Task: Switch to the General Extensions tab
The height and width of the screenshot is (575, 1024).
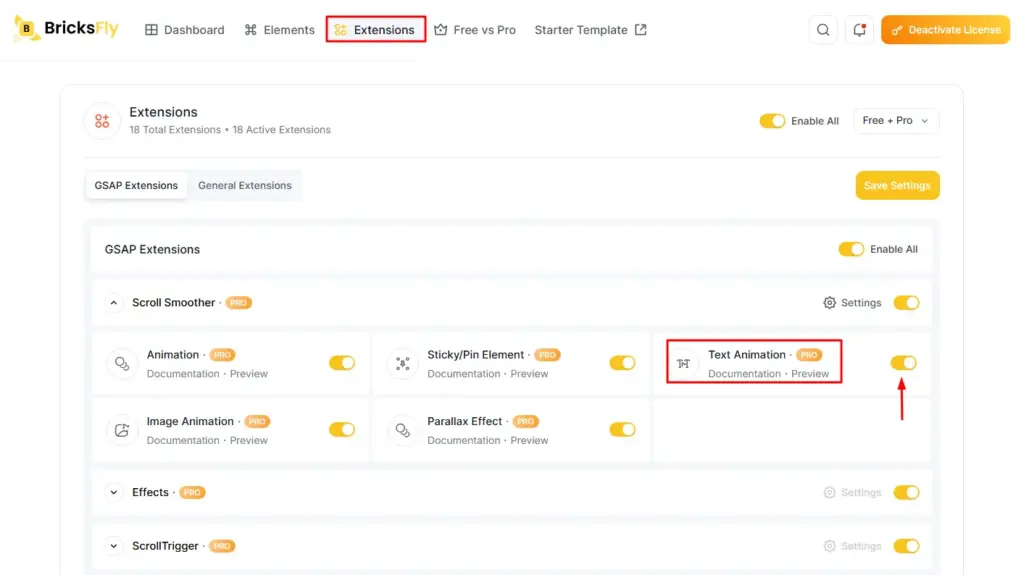Action: click(x=245, y=186)
